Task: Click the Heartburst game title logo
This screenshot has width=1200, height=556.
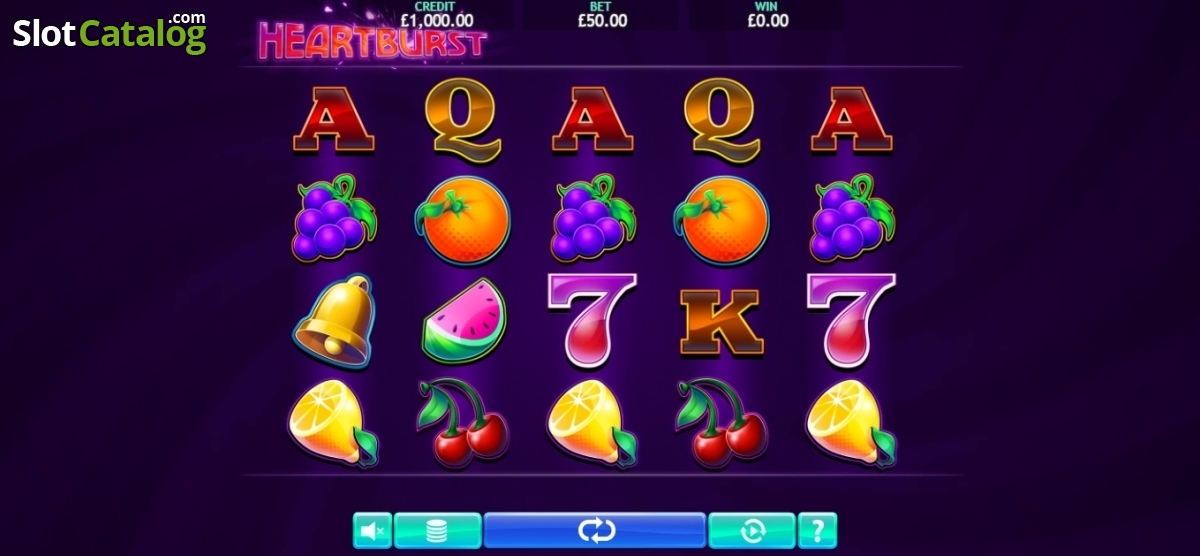Action: [373, 40]
